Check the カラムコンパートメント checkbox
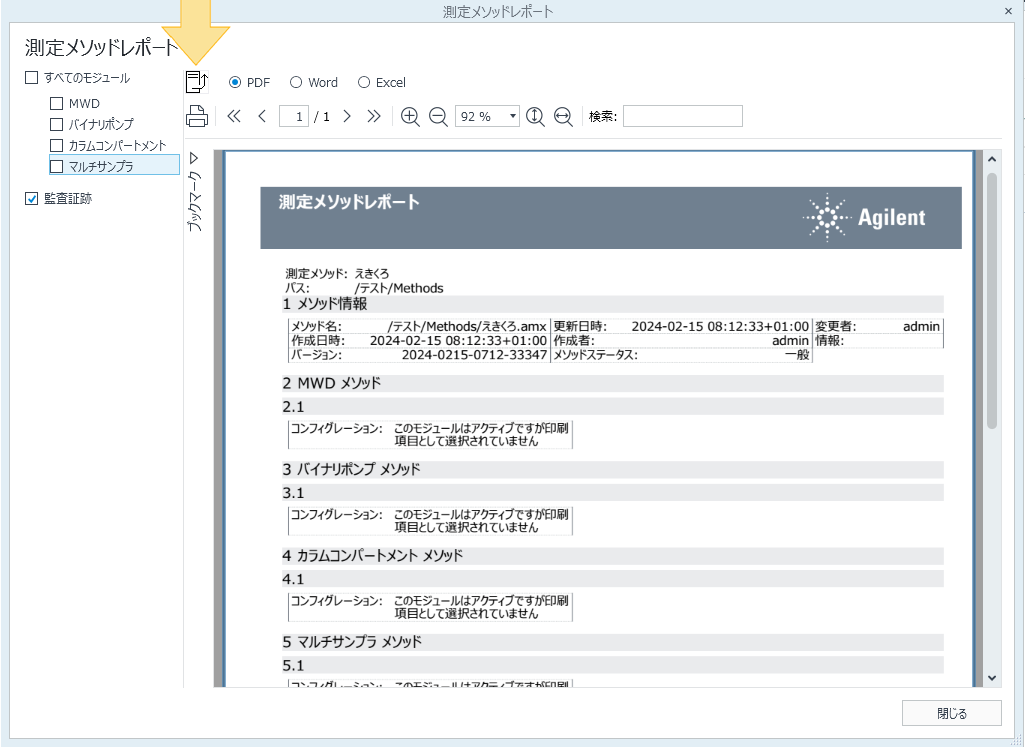This screenshot has width=1025, height=747. pyautogui.click(x=57, y=145)
